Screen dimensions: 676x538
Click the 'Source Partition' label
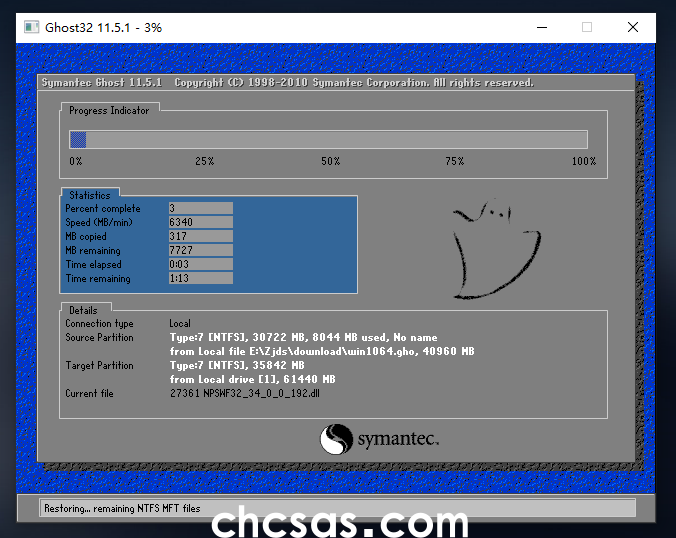[99, 338]
